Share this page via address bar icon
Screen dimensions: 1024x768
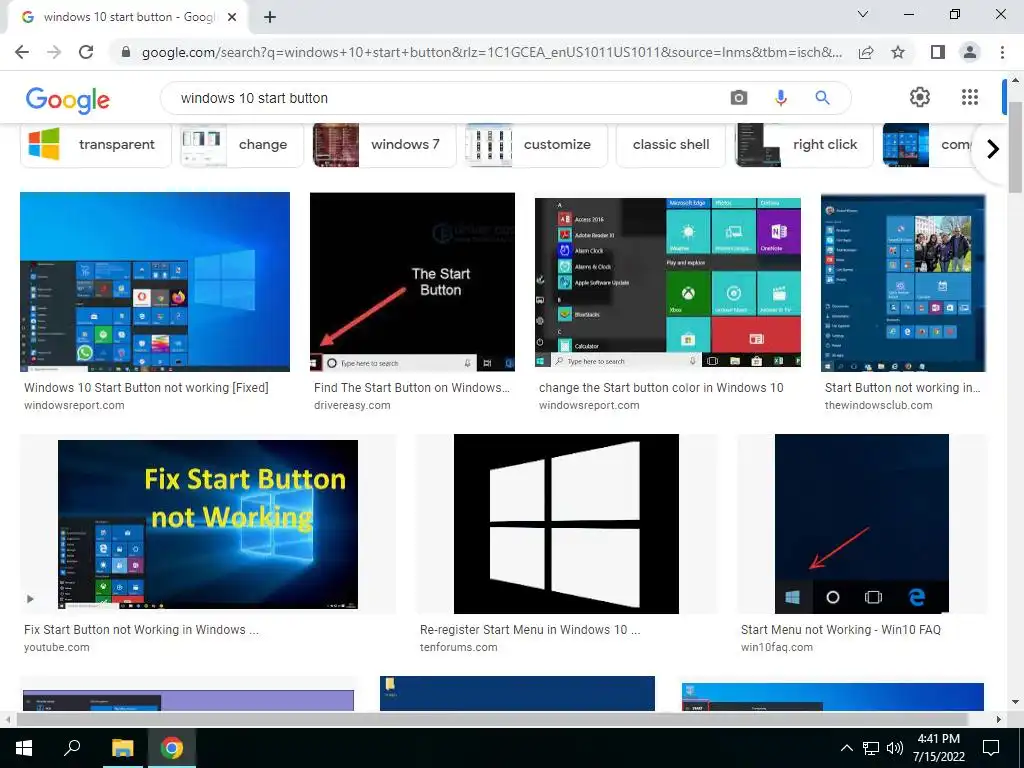[866, 52]
